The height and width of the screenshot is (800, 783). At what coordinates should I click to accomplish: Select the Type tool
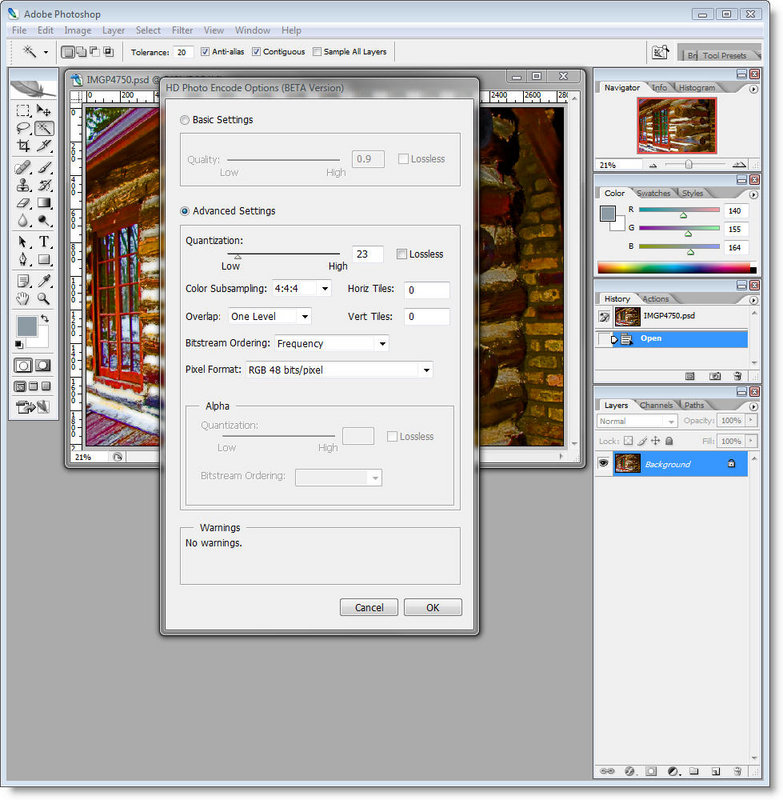(x=44, y=242)
